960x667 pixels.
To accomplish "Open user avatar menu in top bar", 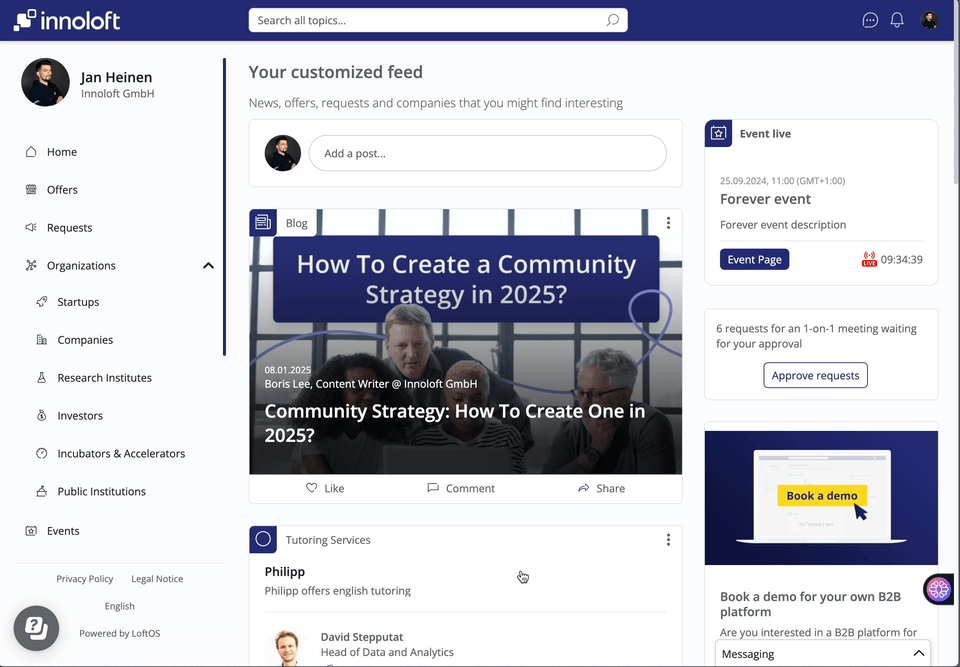I will point(930,20).
